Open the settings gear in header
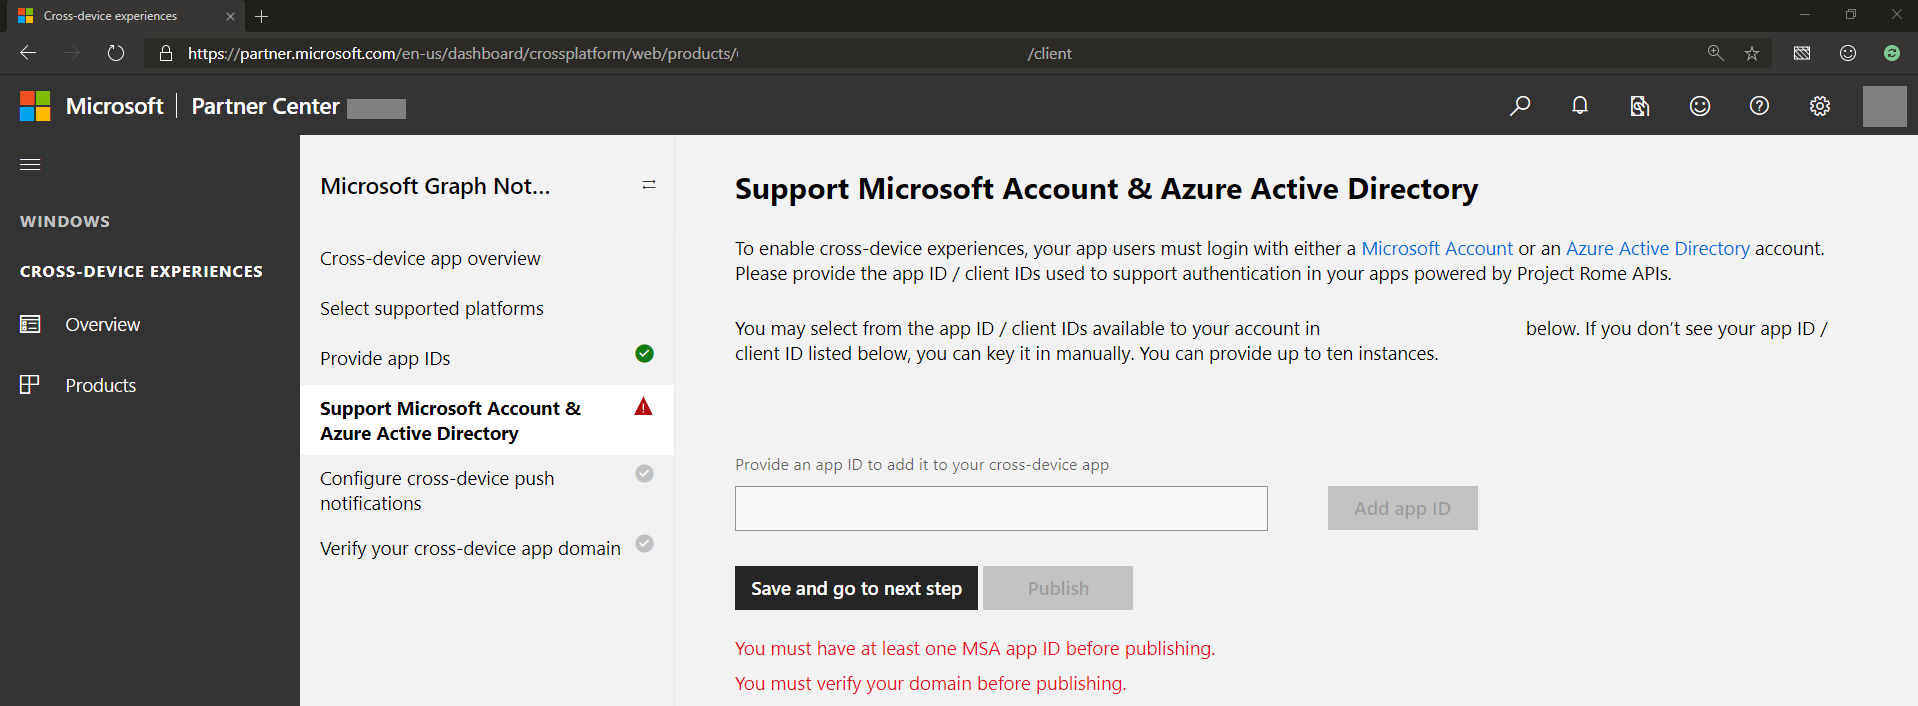 click(1820, 106)
